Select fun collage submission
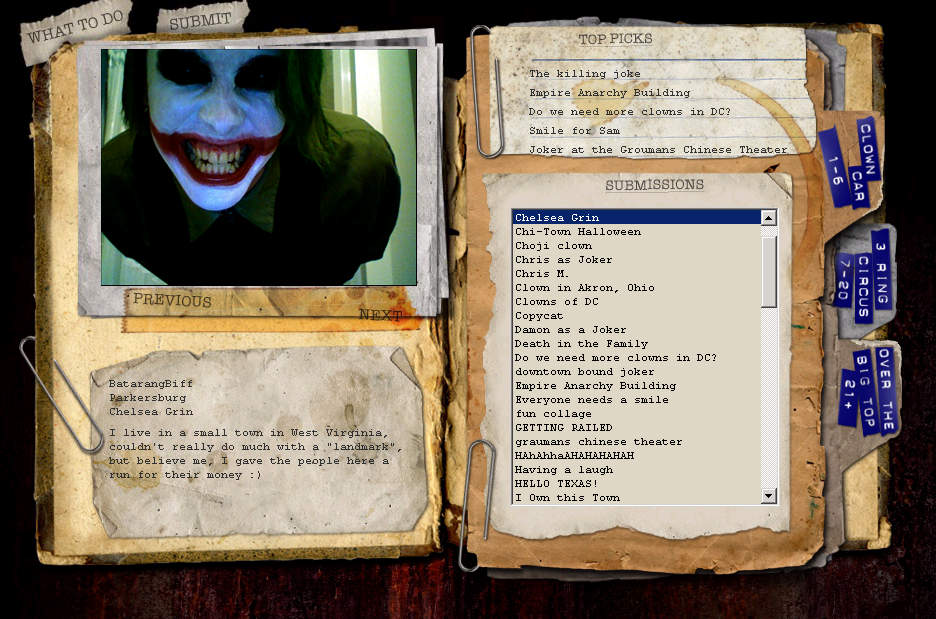 pos(637,414)
